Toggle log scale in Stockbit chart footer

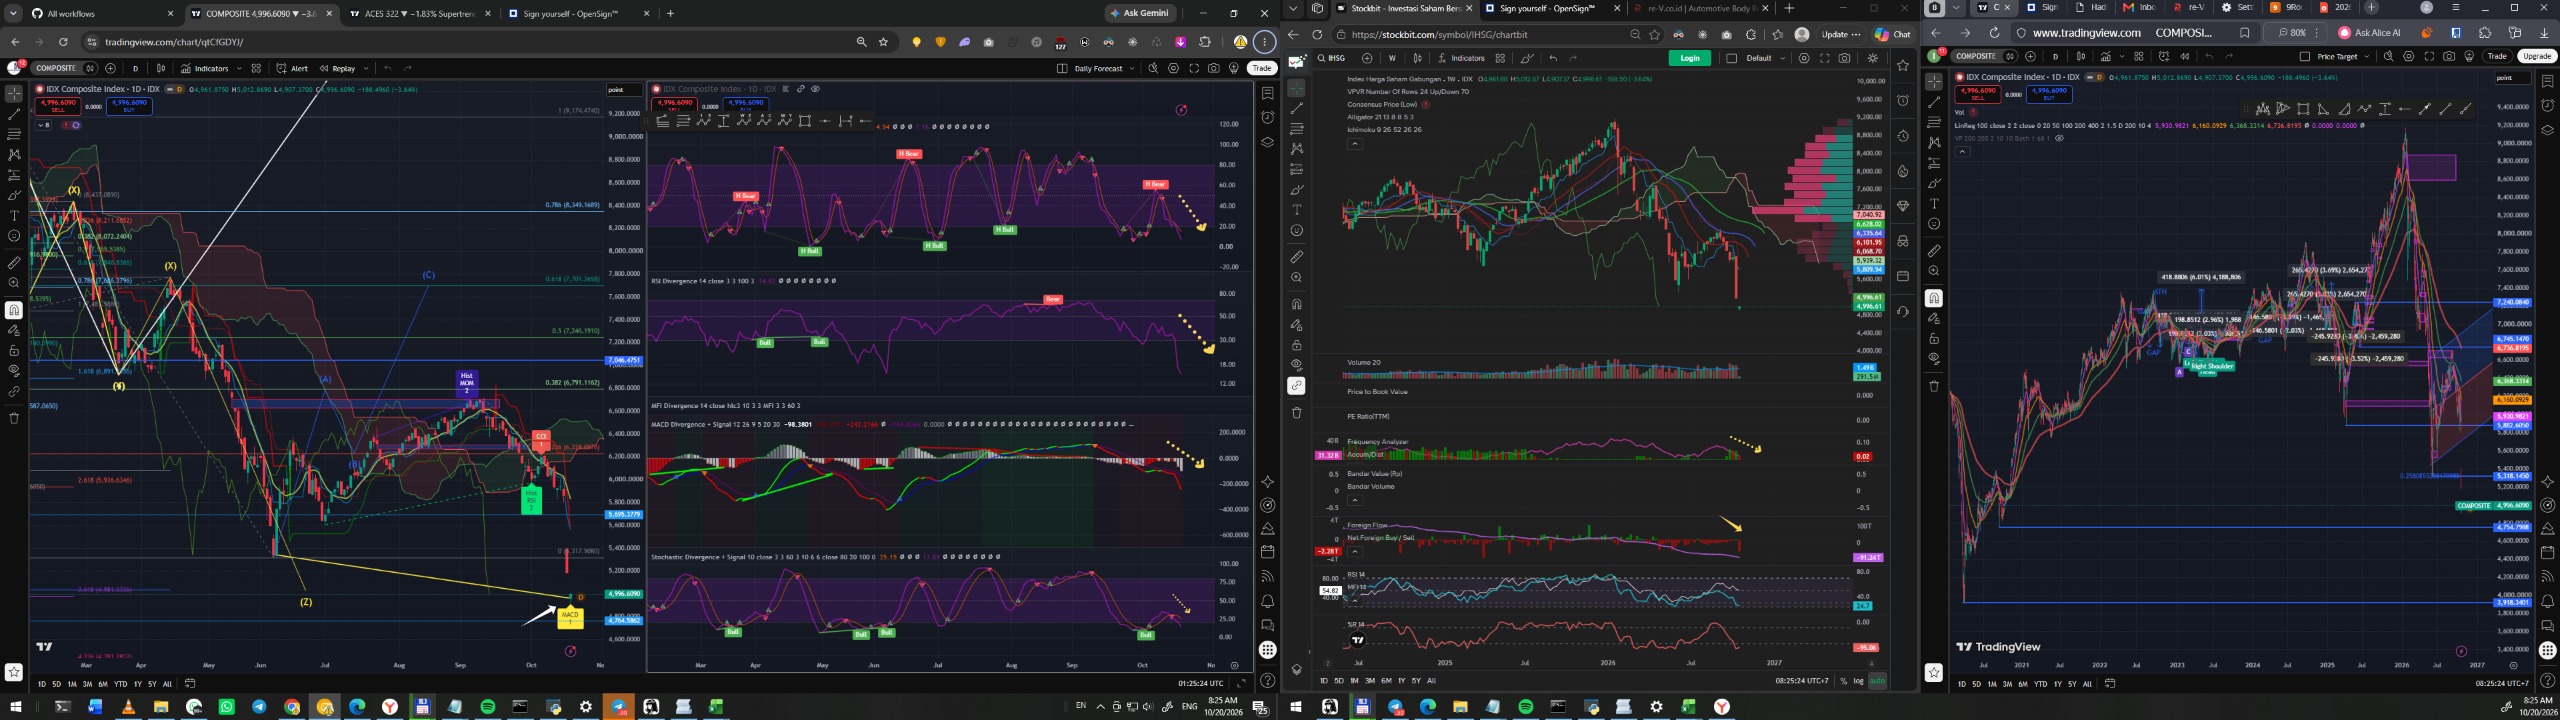point(1858,681)
